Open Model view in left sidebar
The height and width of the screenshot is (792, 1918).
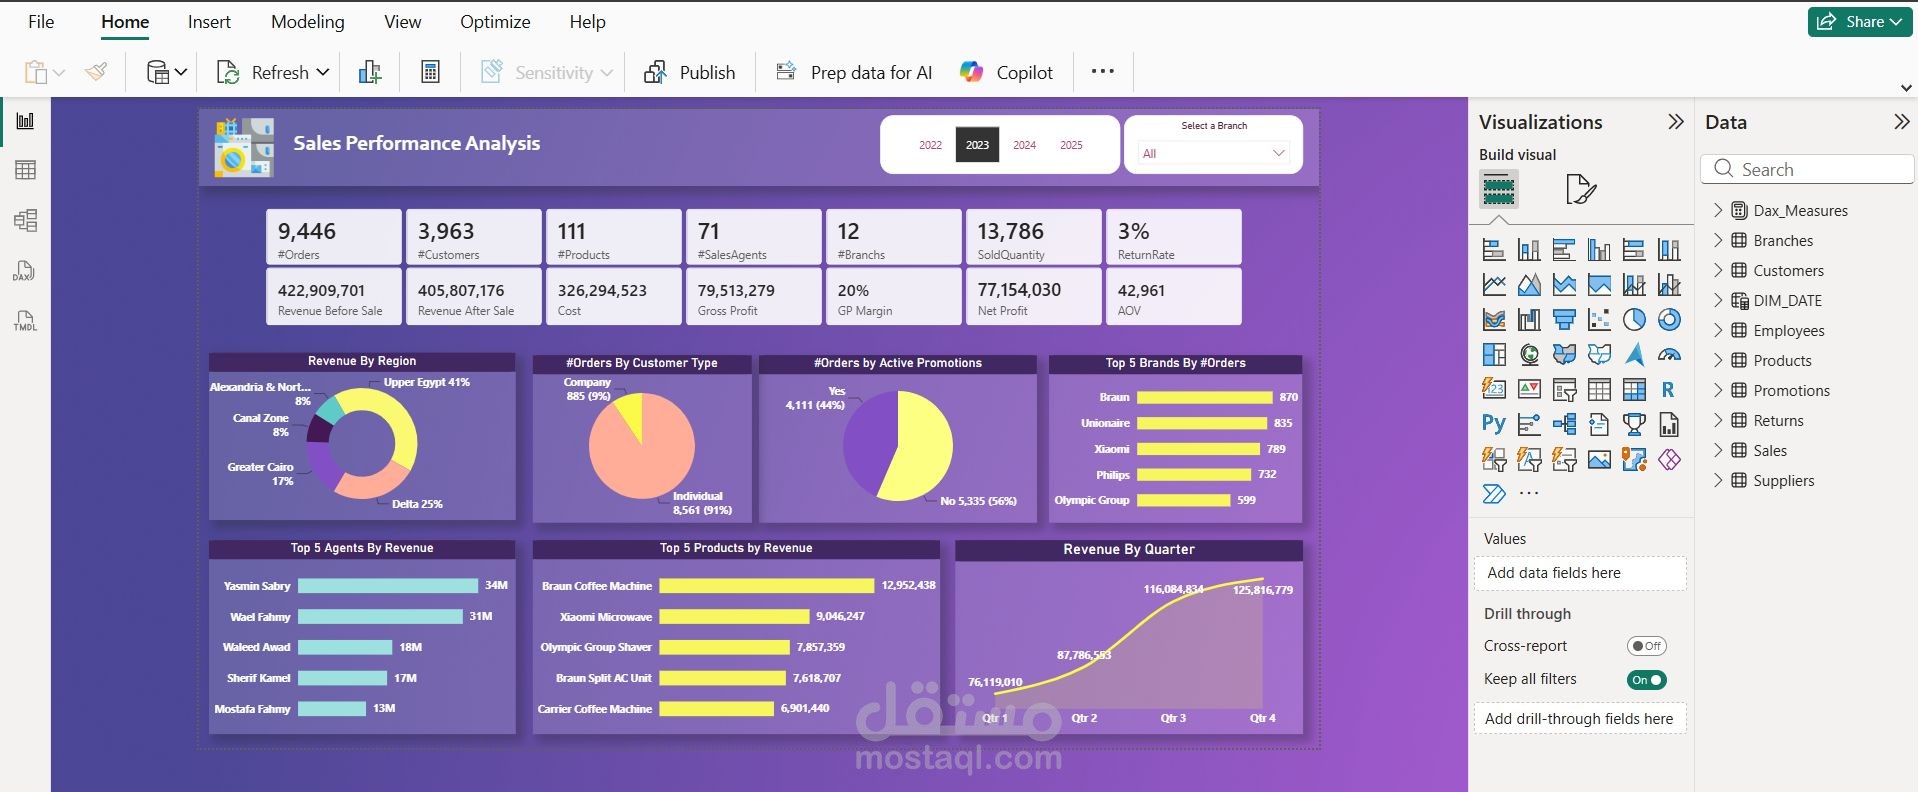(25, 220)
